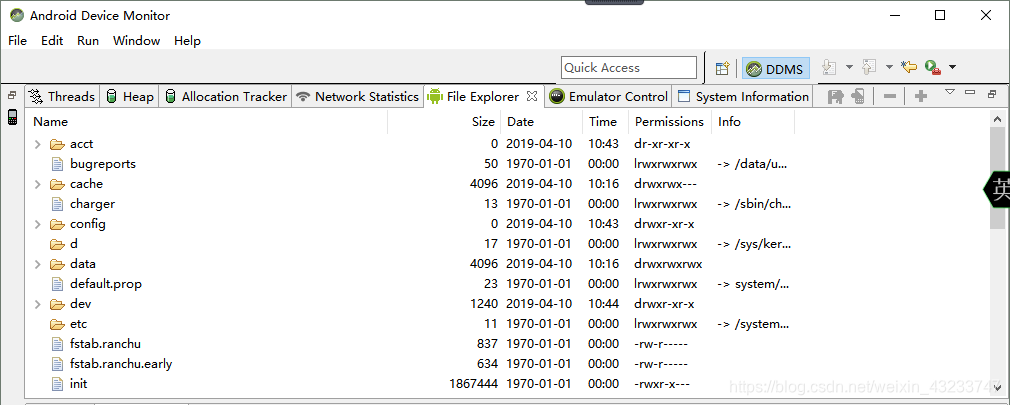Click the scrollbar up arrow
This screenshot has height=405, width=1010.
pos(997,119)
